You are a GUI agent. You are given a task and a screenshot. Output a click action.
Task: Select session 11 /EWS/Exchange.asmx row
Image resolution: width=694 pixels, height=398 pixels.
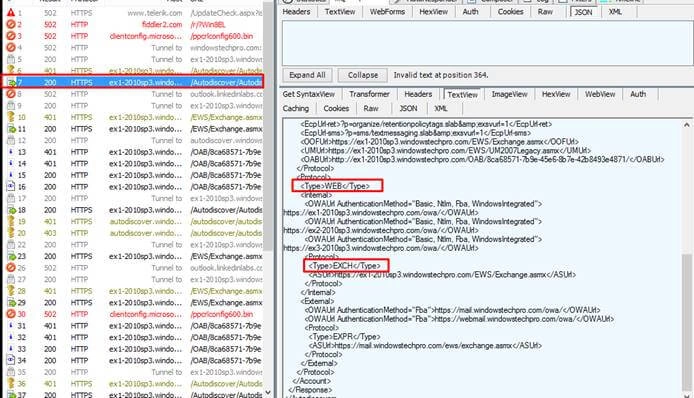[x=134, y=129]
